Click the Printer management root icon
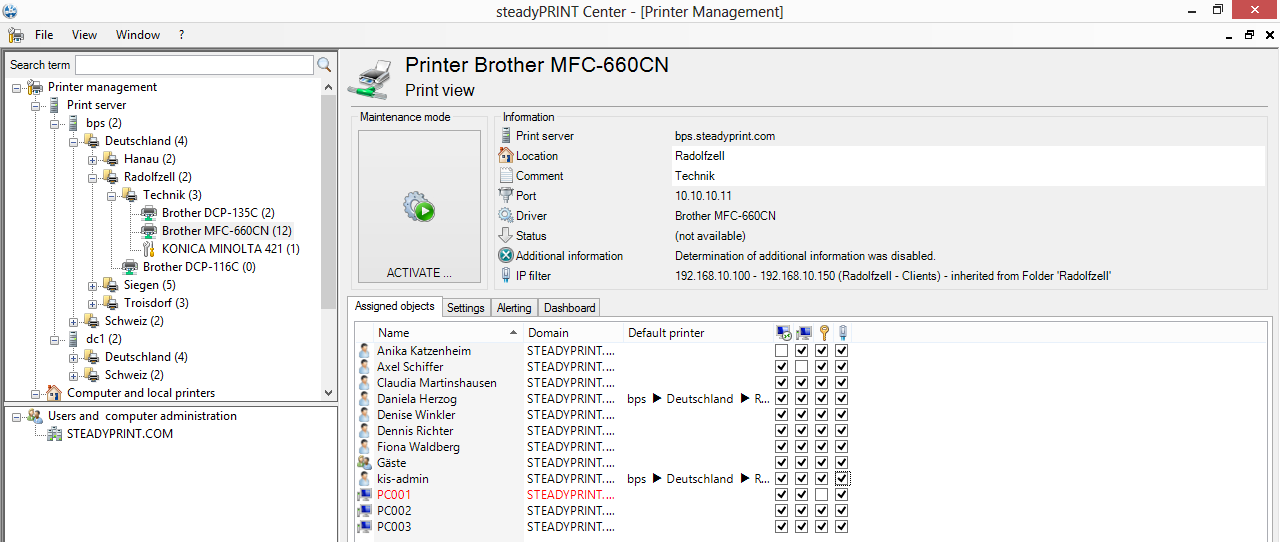1280x542 pixels. tap(35, 87)
